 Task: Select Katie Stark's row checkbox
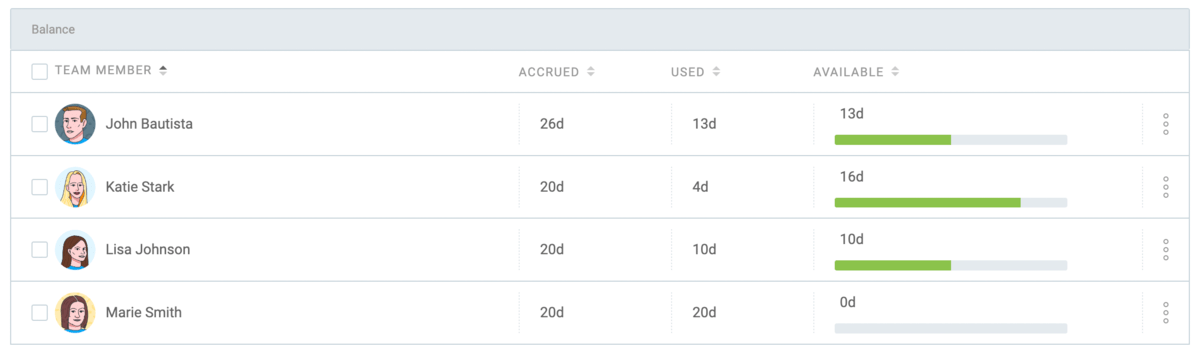tap(39, 187)
